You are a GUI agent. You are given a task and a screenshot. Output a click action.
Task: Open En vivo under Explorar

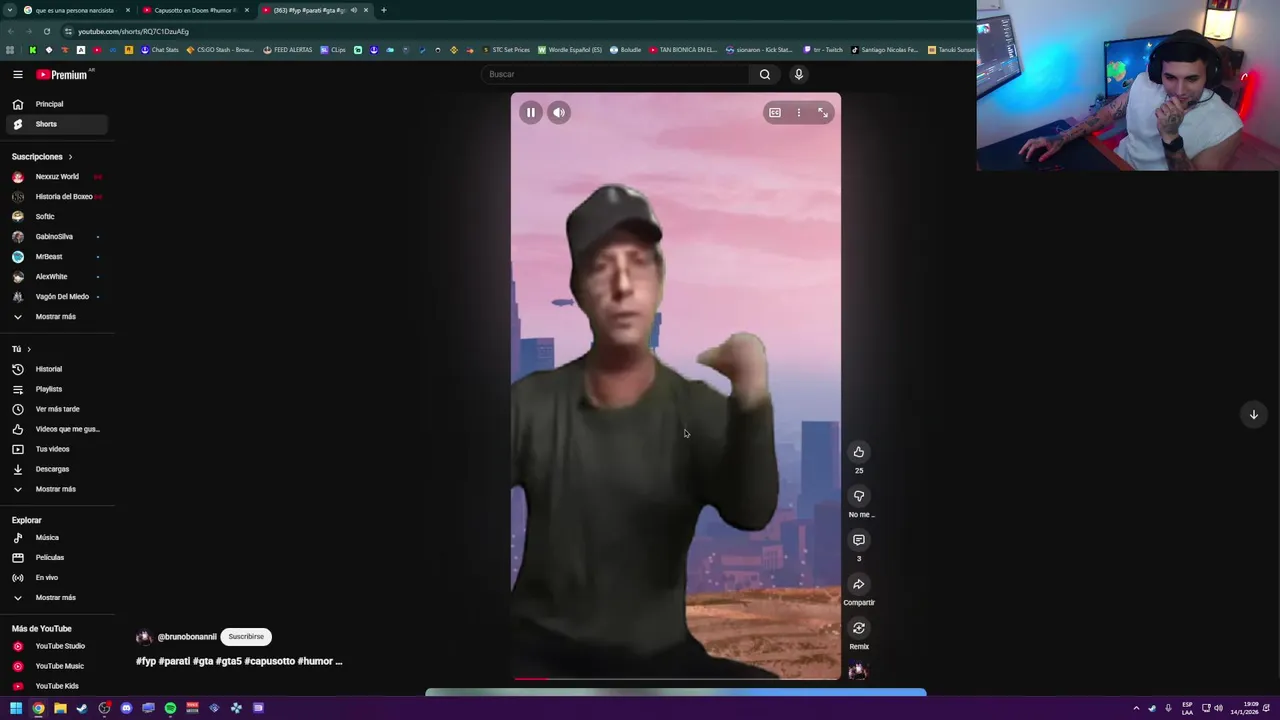point(55,578)
